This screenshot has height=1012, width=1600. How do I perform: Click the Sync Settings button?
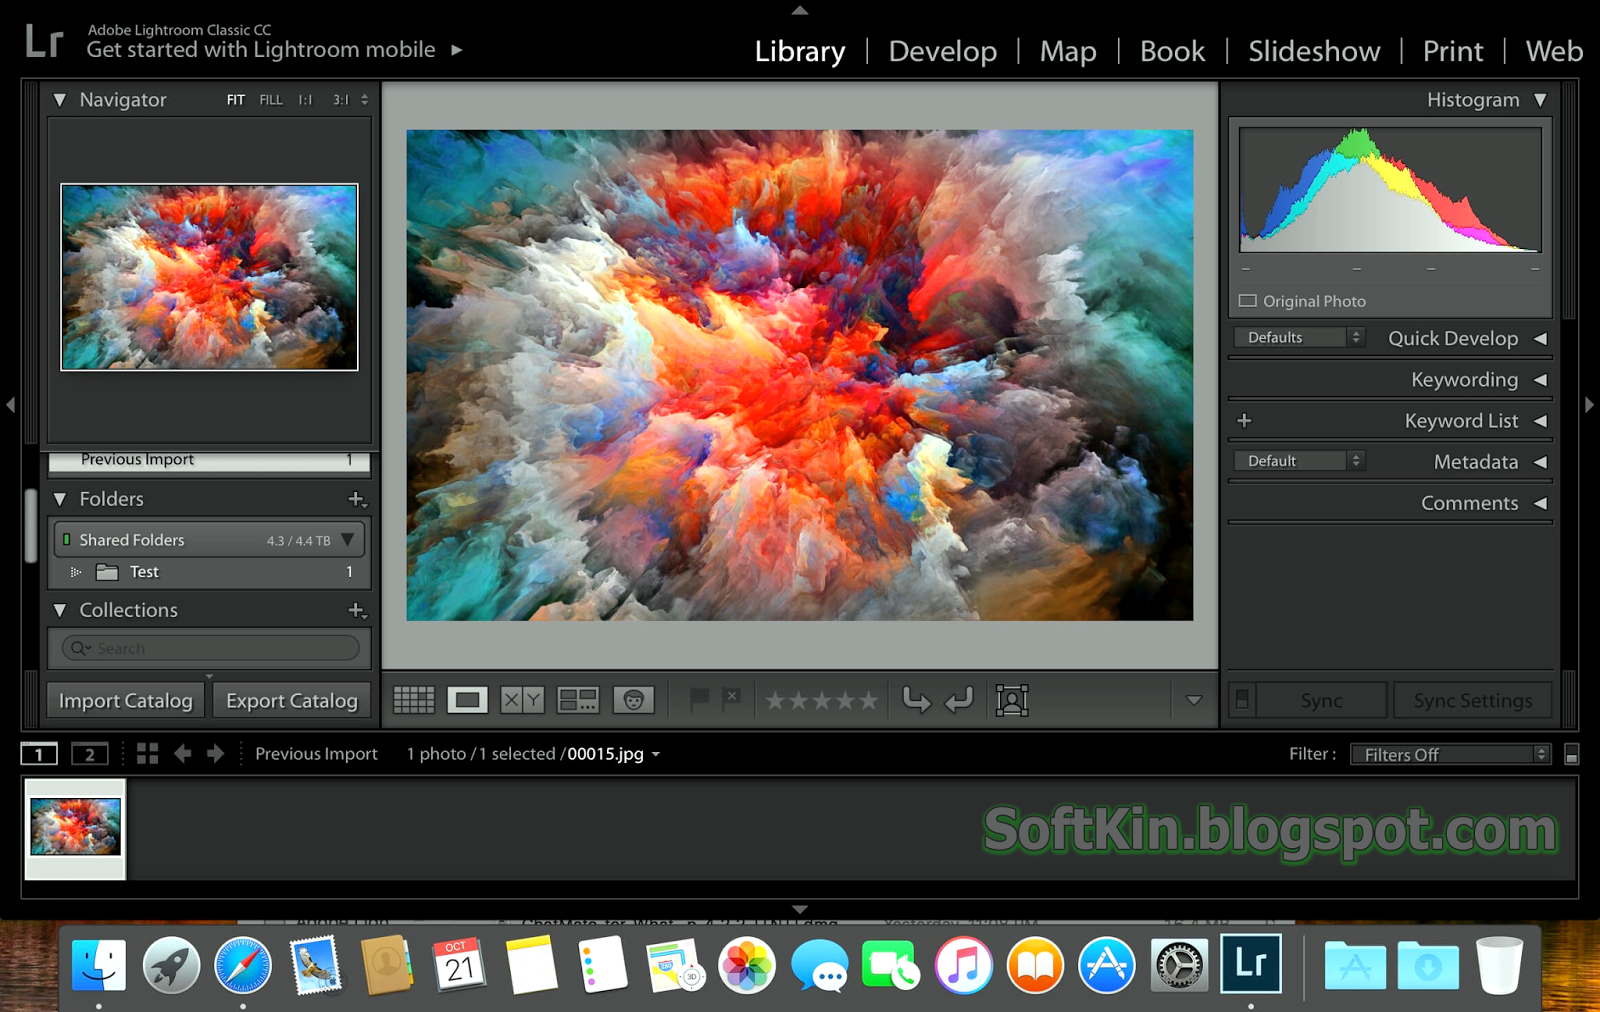tap(1473, 701)
